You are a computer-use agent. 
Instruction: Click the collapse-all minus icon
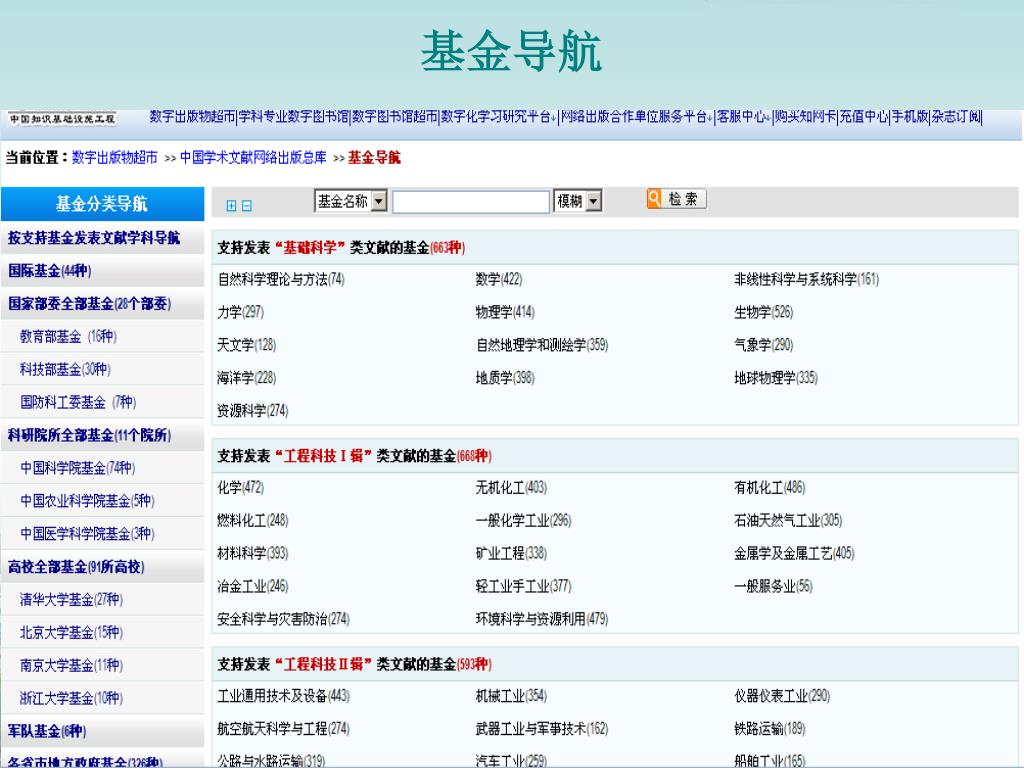(247, 206)
